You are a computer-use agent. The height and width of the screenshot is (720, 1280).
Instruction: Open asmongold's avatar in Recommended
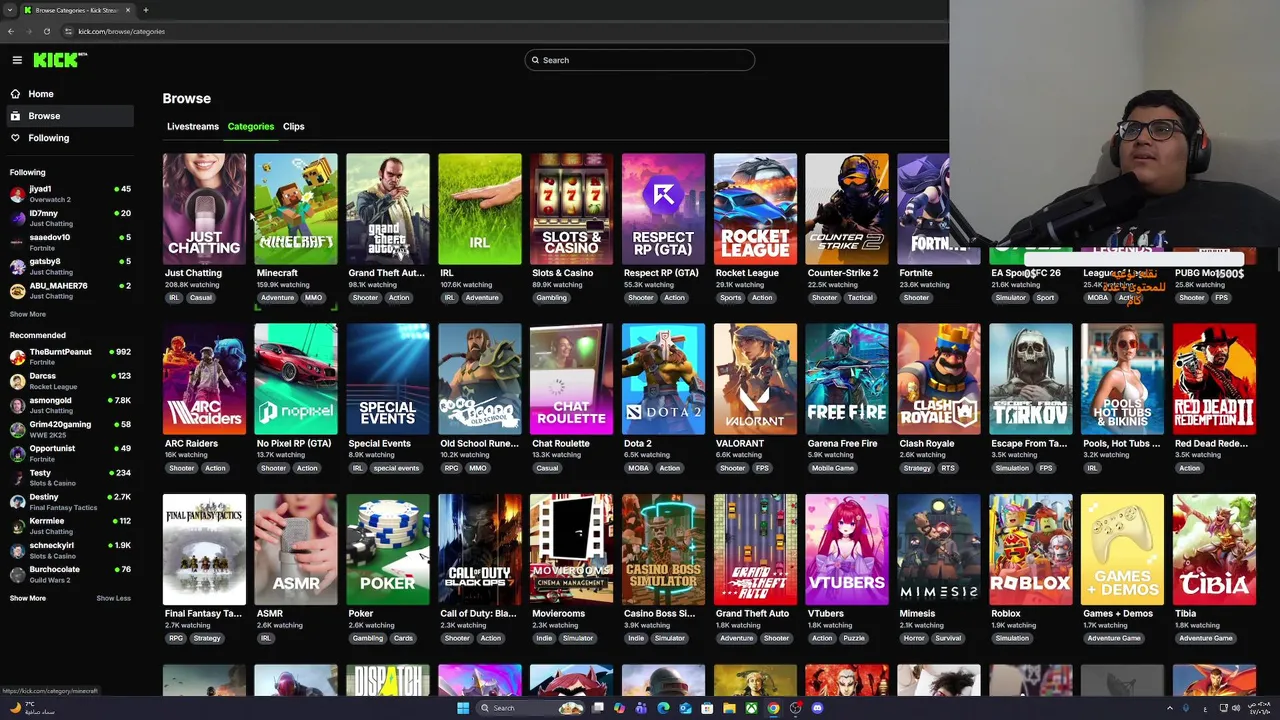[17, 405]
